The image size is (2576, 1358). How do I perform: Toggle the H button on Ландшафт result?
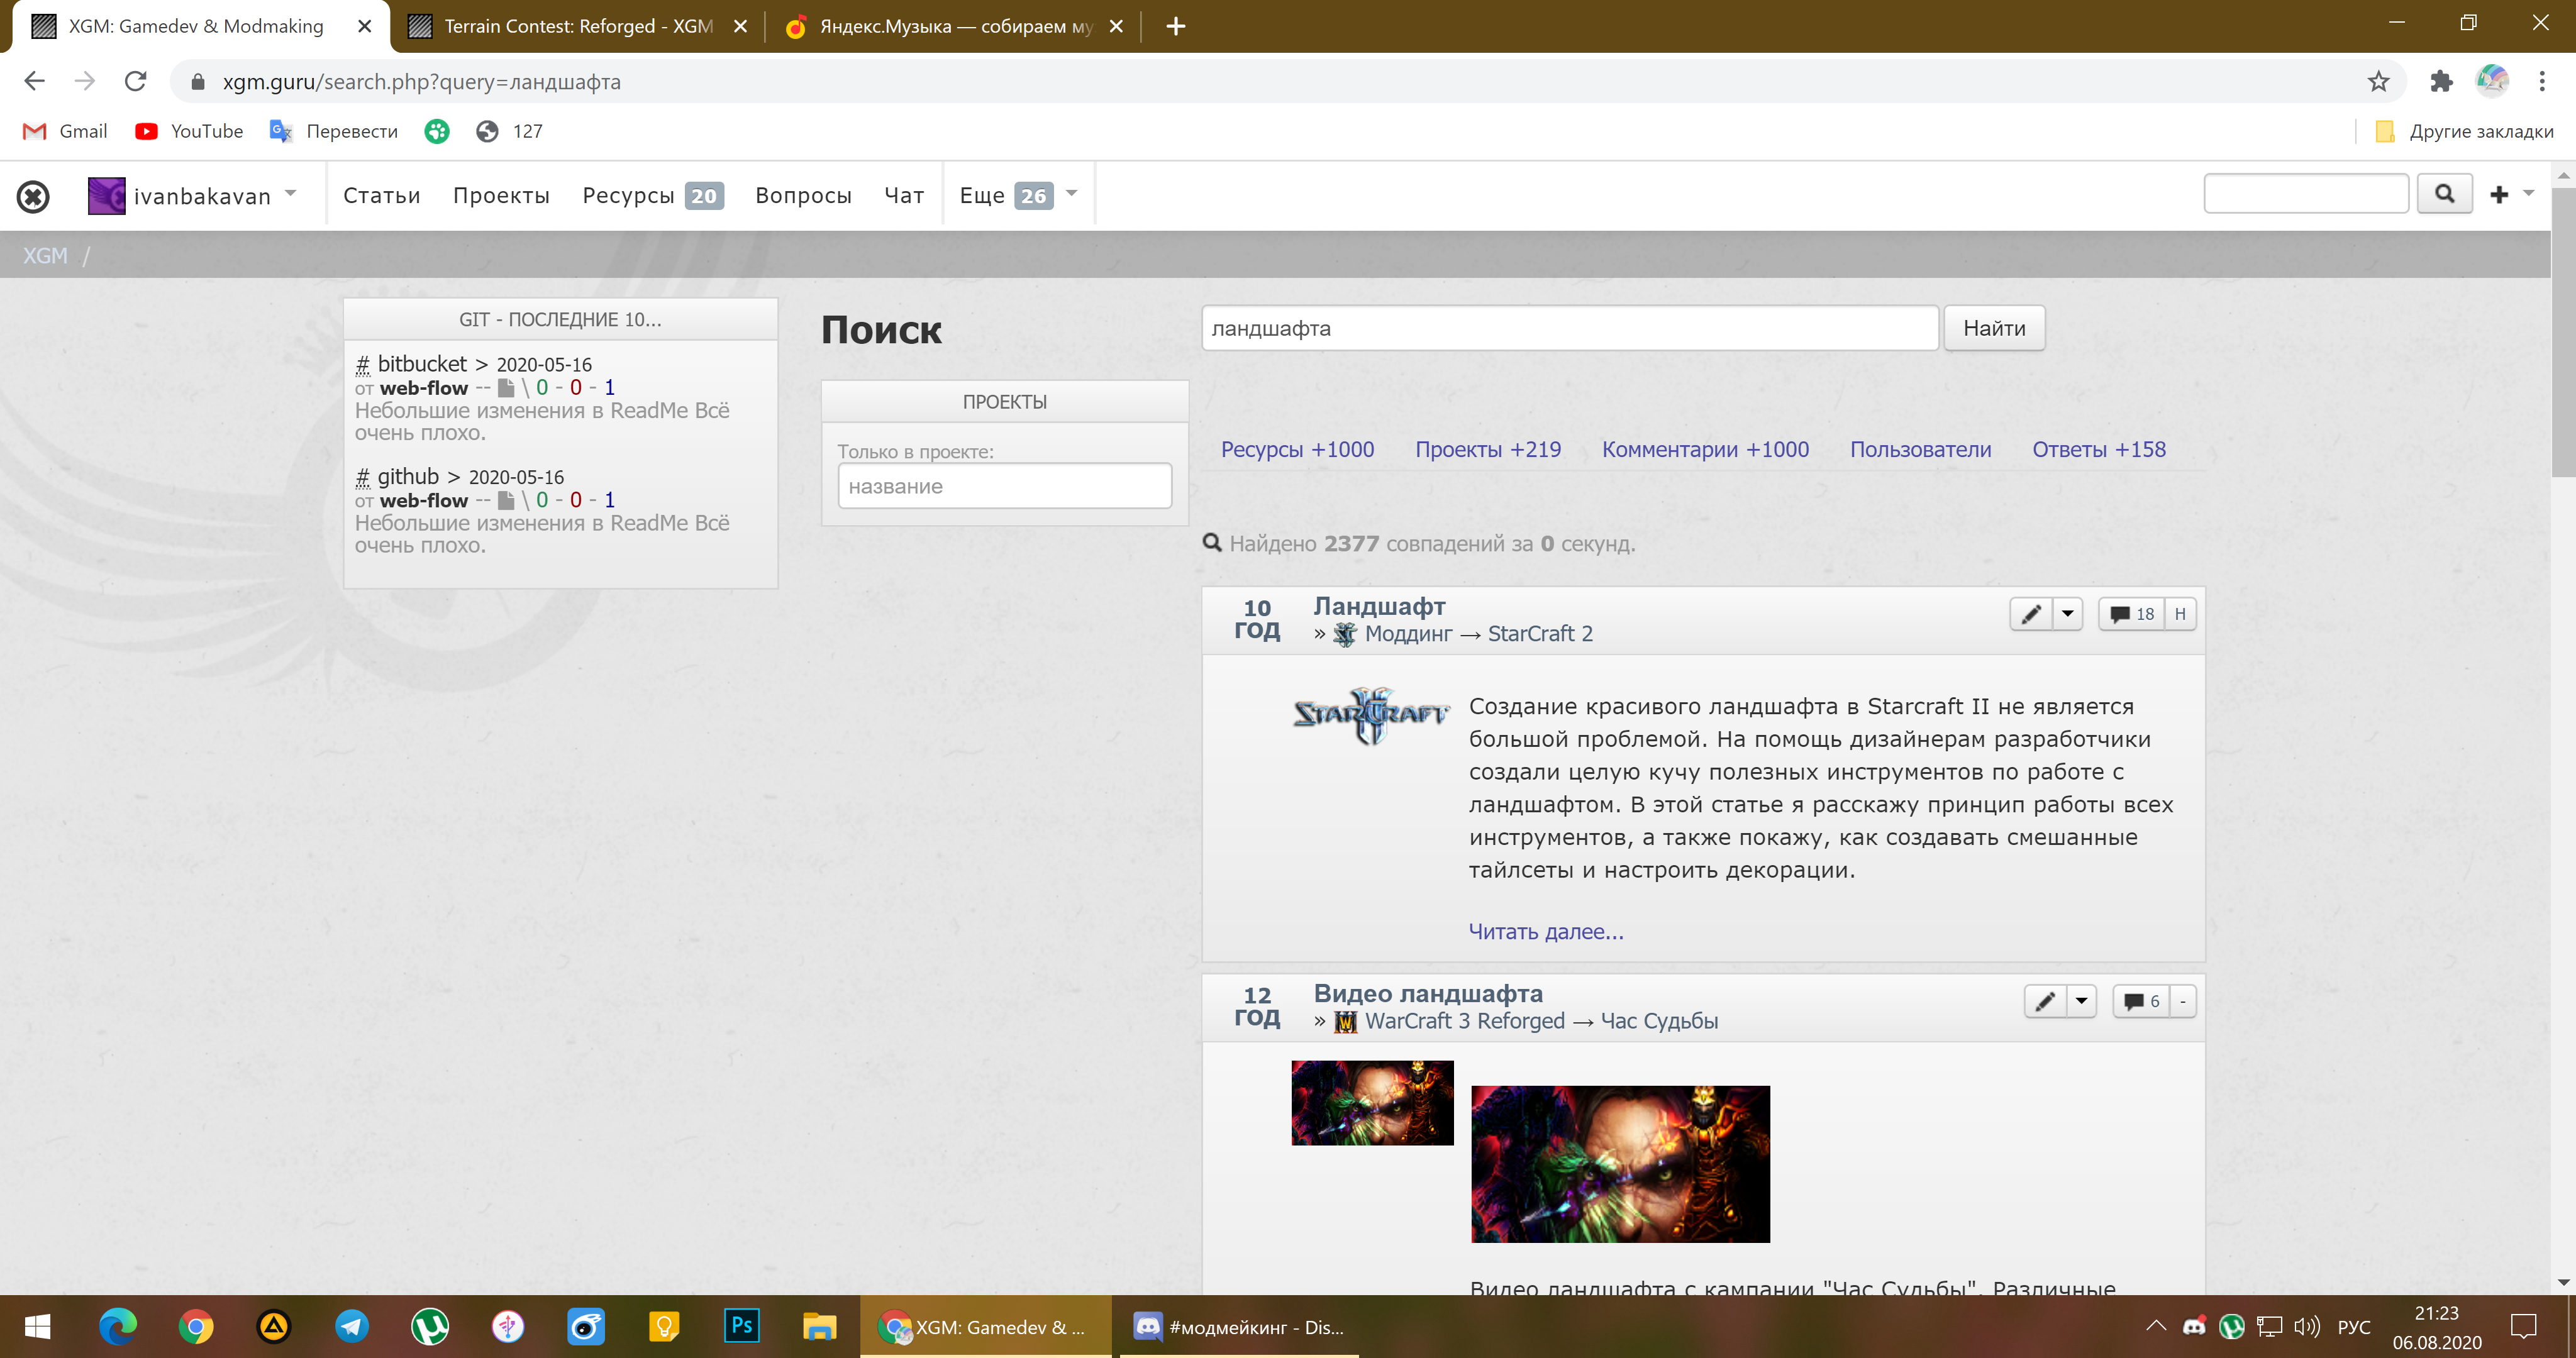(2180, 614)
